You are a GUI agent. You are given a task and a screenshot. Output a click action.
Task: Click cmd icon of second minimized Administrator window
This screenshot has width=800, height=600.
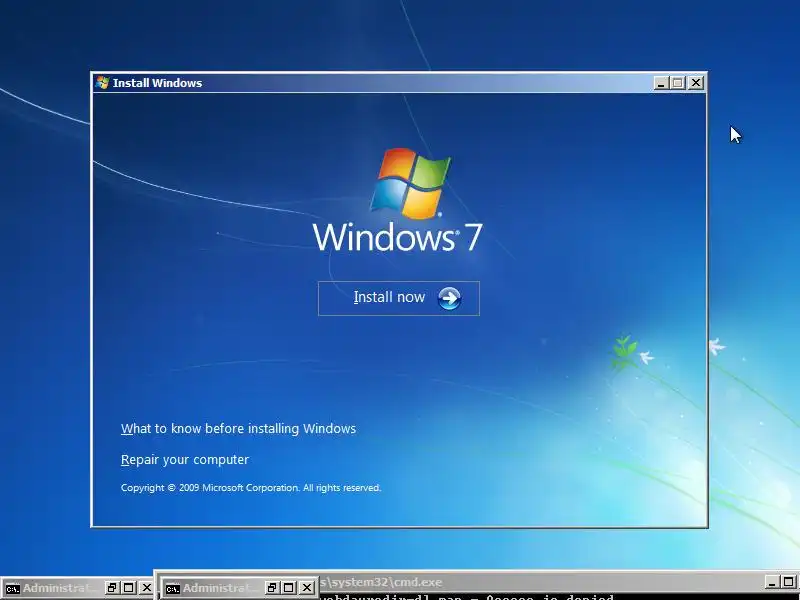click(172, 589)
